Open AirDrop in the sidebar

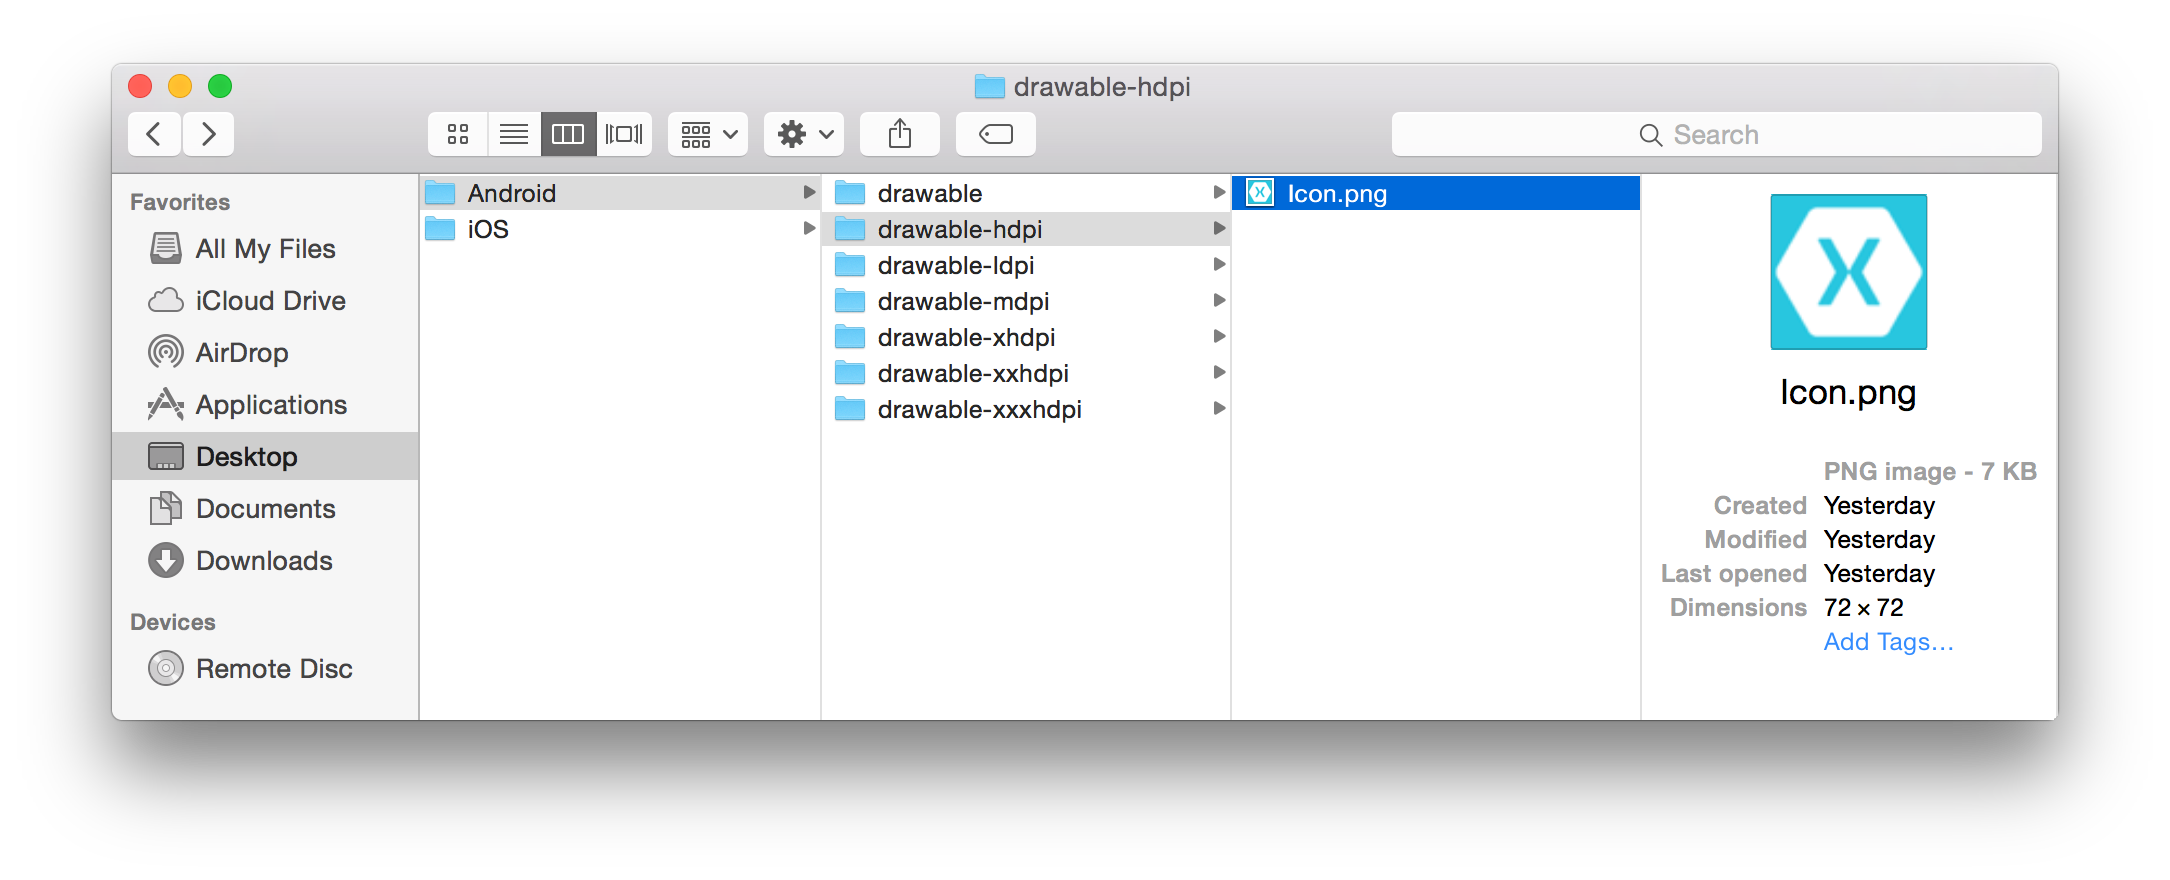[x=241, y=353]
